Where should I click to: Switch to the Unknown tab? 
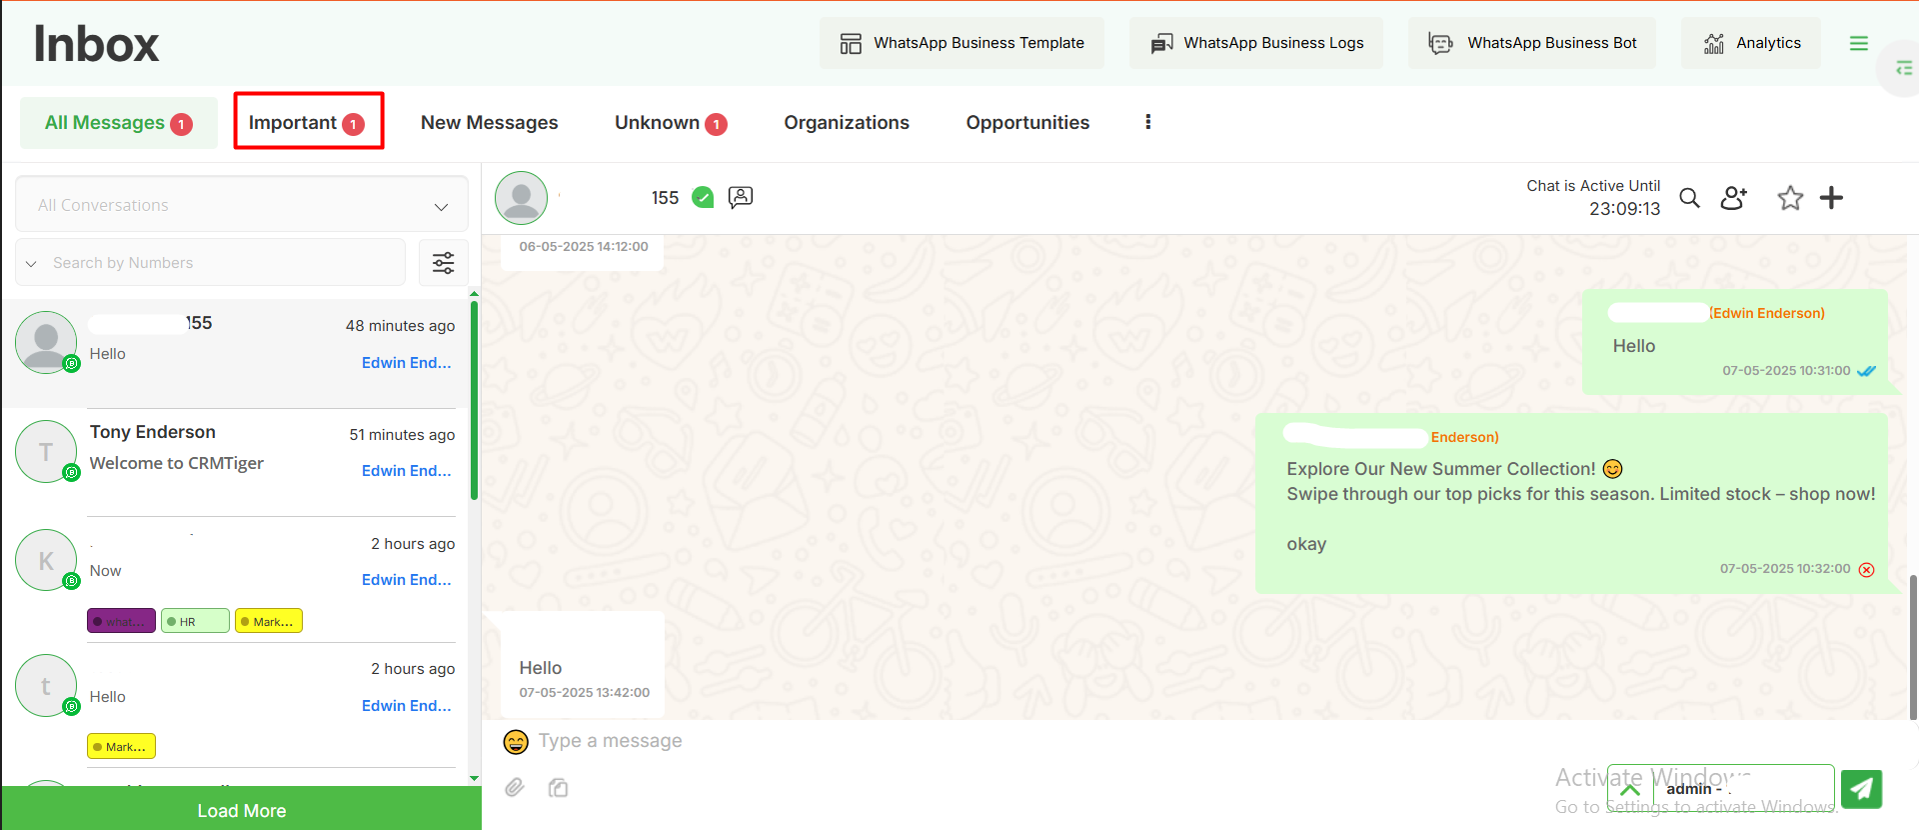pyautogui.click(x=671, y=122)
